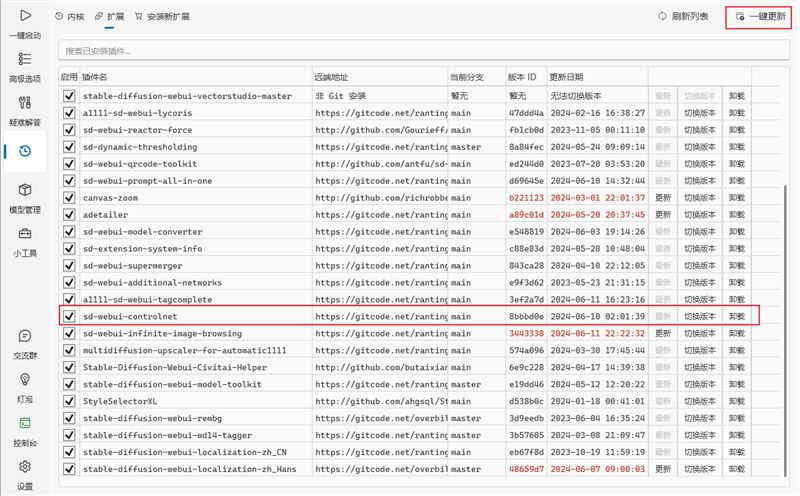
Task: Toggle sd-webui-supermerger checkbox
Action: pyautogui.click(x=69, y=265)
